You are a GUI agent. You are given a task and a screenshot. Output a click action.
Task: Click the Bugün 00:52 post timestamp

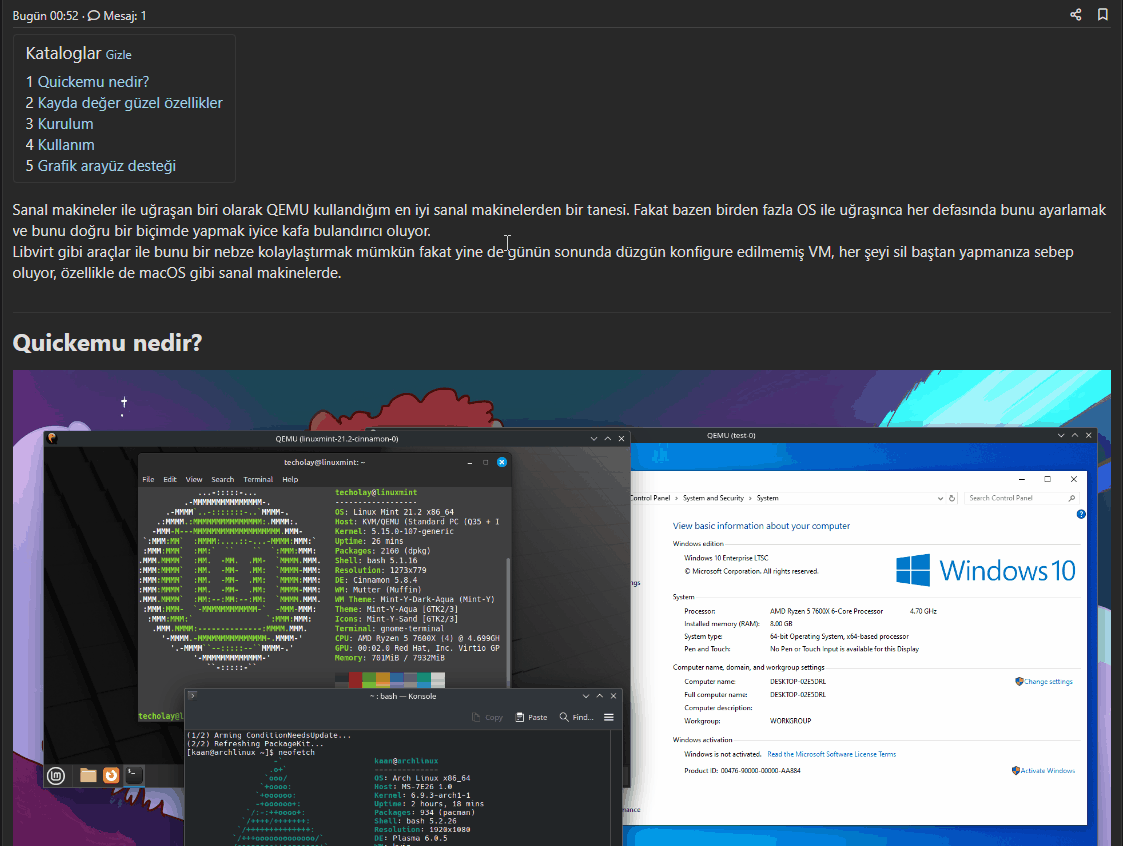pyautogui.click(x=45, y=16)
